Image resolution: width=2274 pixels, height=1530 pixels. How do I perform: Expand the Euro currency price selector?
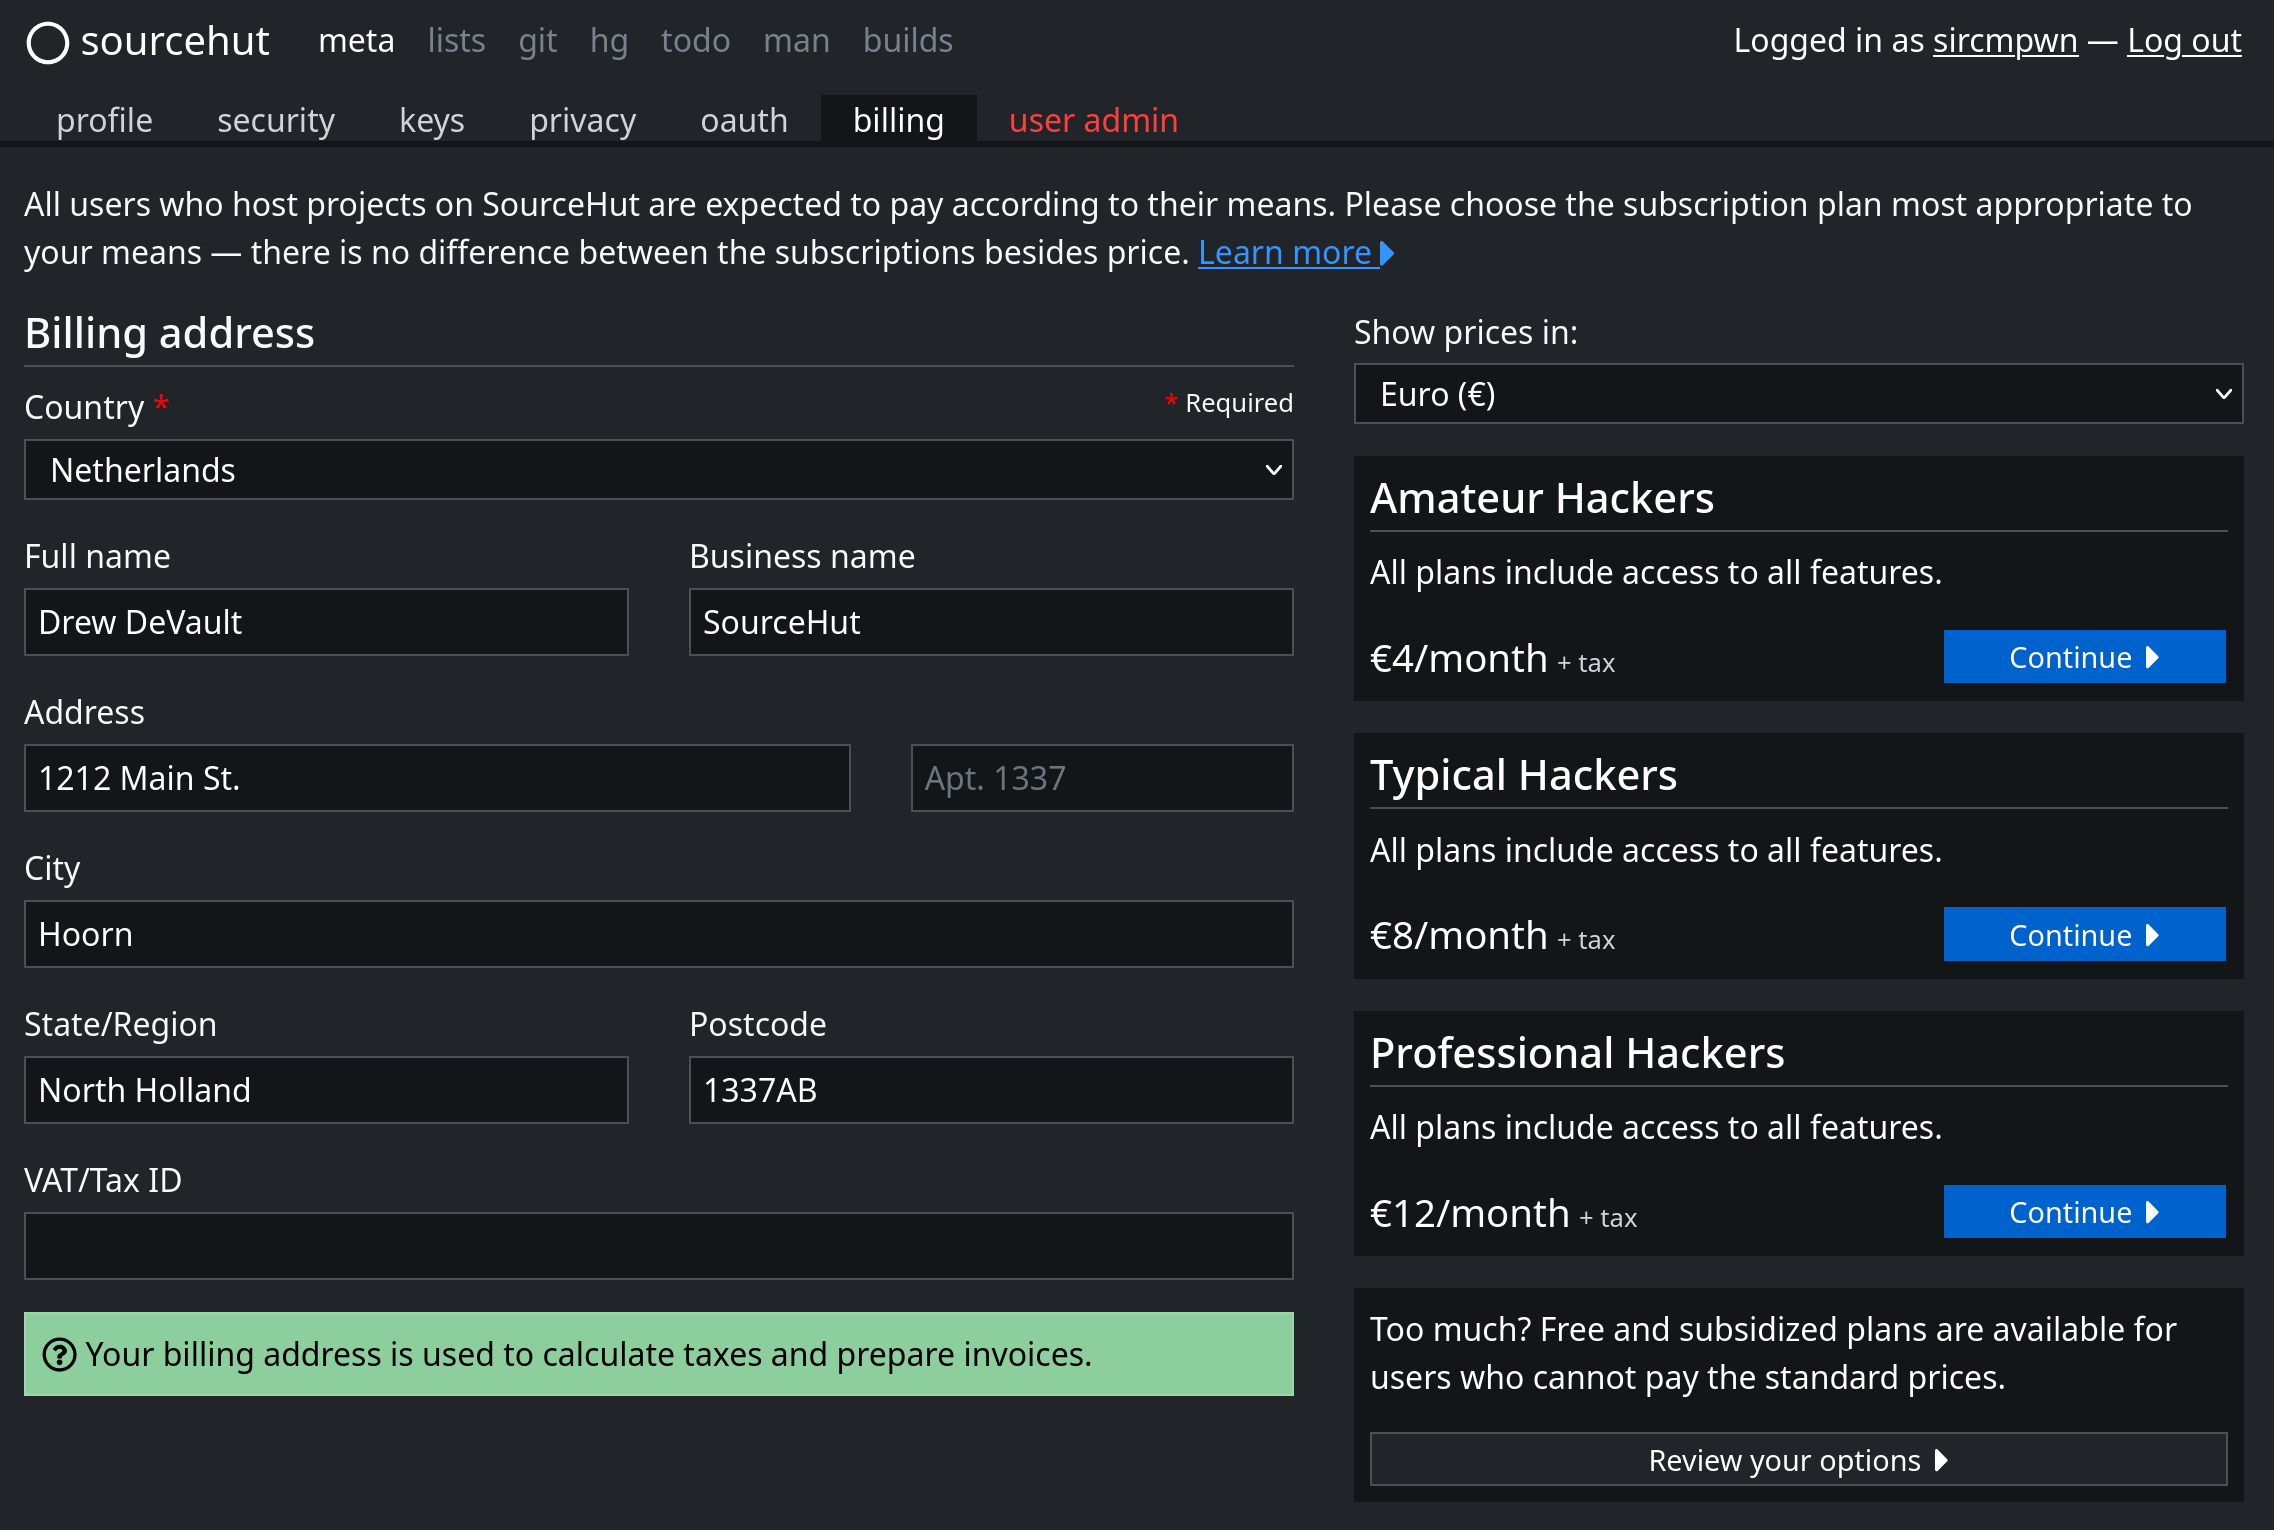[1797, 394]
